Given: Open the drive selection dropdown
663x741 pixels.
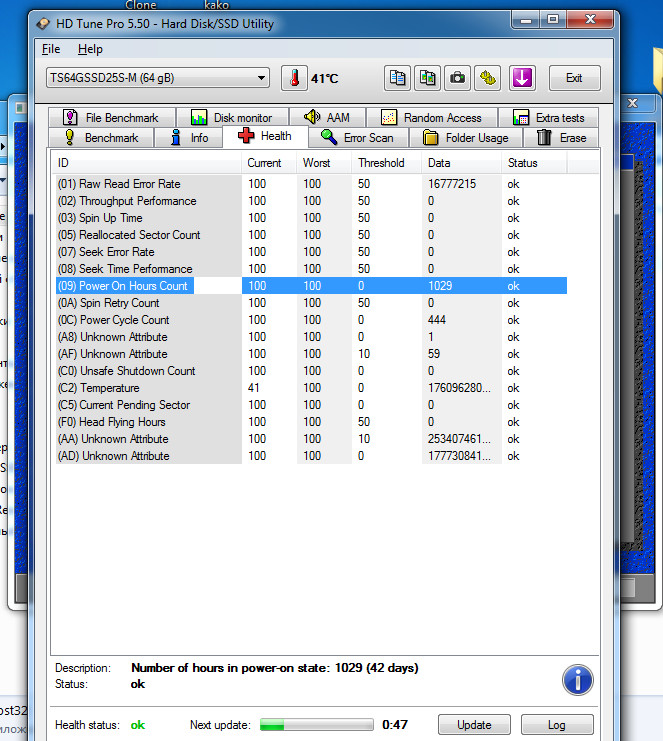Looking at the screenshot, I should 158,78.
